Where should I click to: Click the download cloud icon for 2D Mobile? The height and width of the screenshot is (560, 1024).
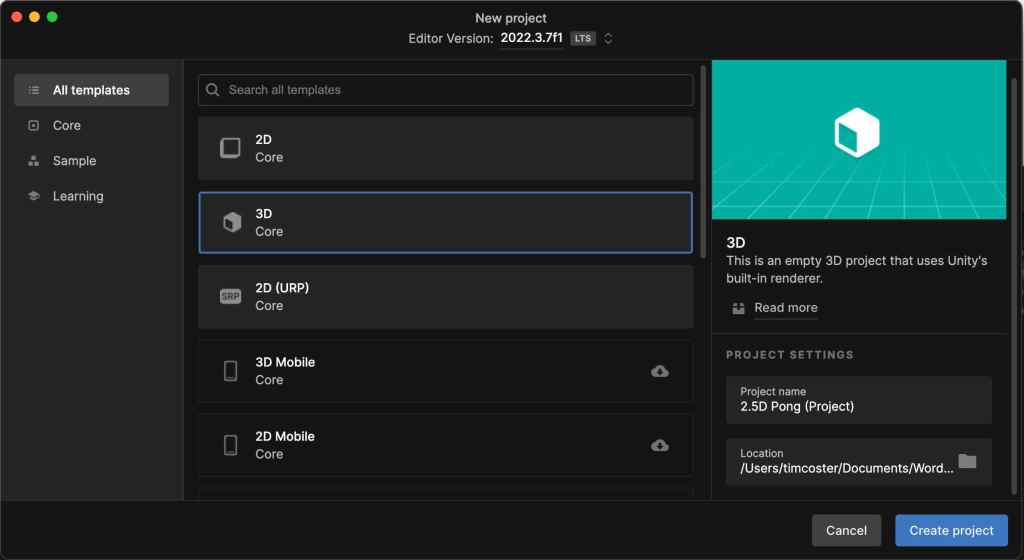660,445
